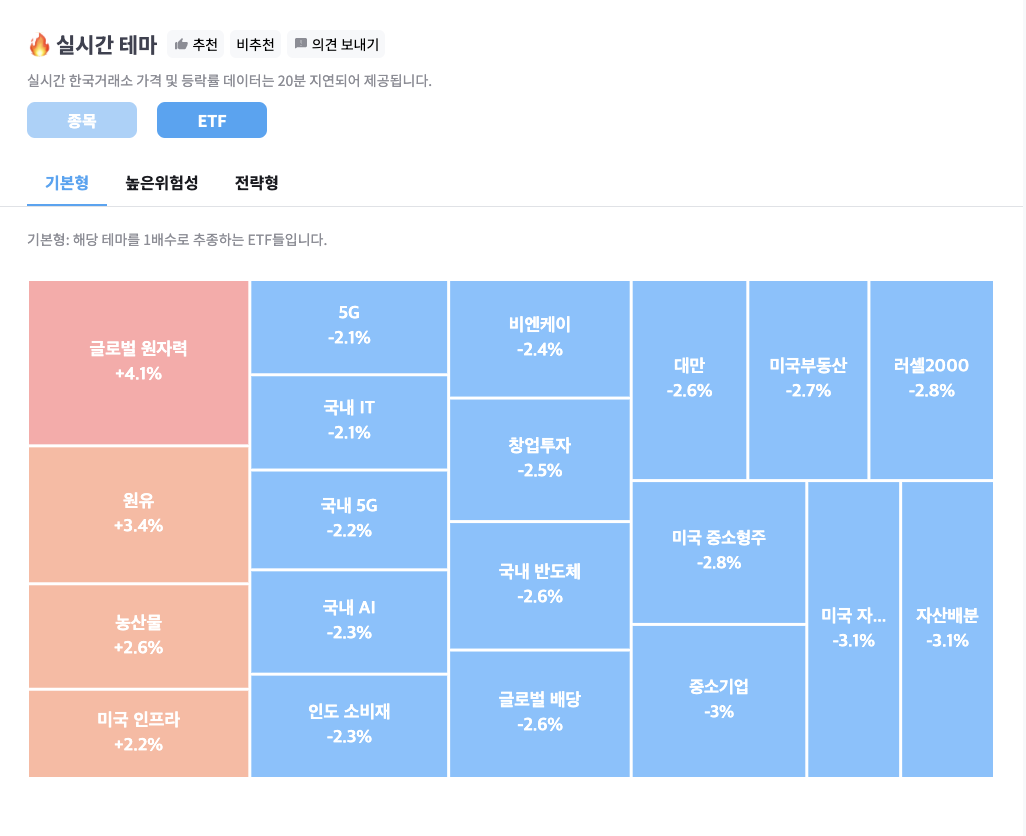Viewport: 1026px width, 836px height.
Task: Select the 비엔케이 -2.4% tile
Action: (x=540, y=338)
